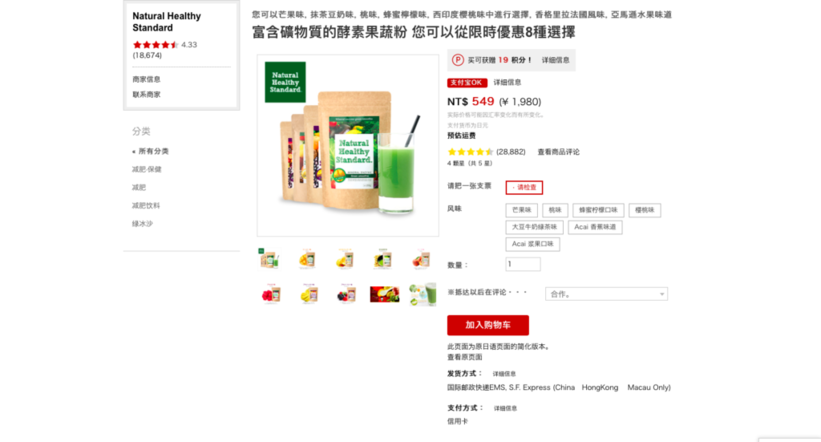Click the yellow product rating stars
The width and height of the screenshot is (821, 442).
tap(470, 152)
